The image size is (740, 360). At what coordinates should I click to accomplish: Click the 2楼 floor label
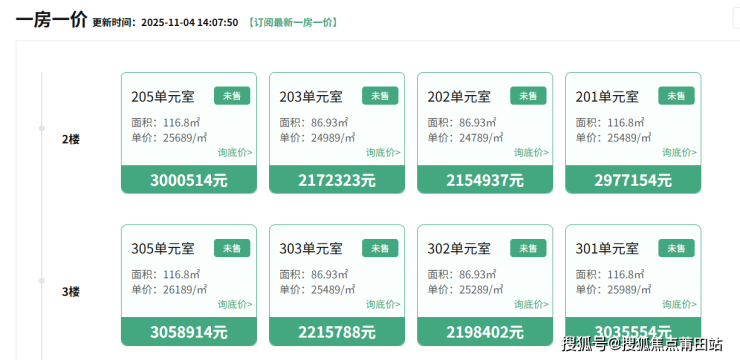coord(71,140)
